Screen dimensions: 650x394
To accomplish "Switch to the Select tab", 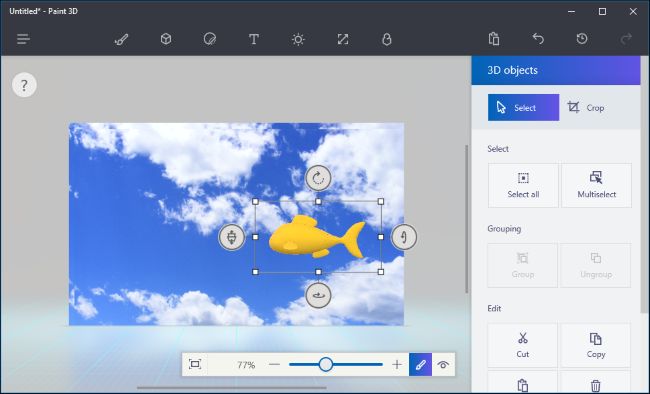I will [523, 107].
